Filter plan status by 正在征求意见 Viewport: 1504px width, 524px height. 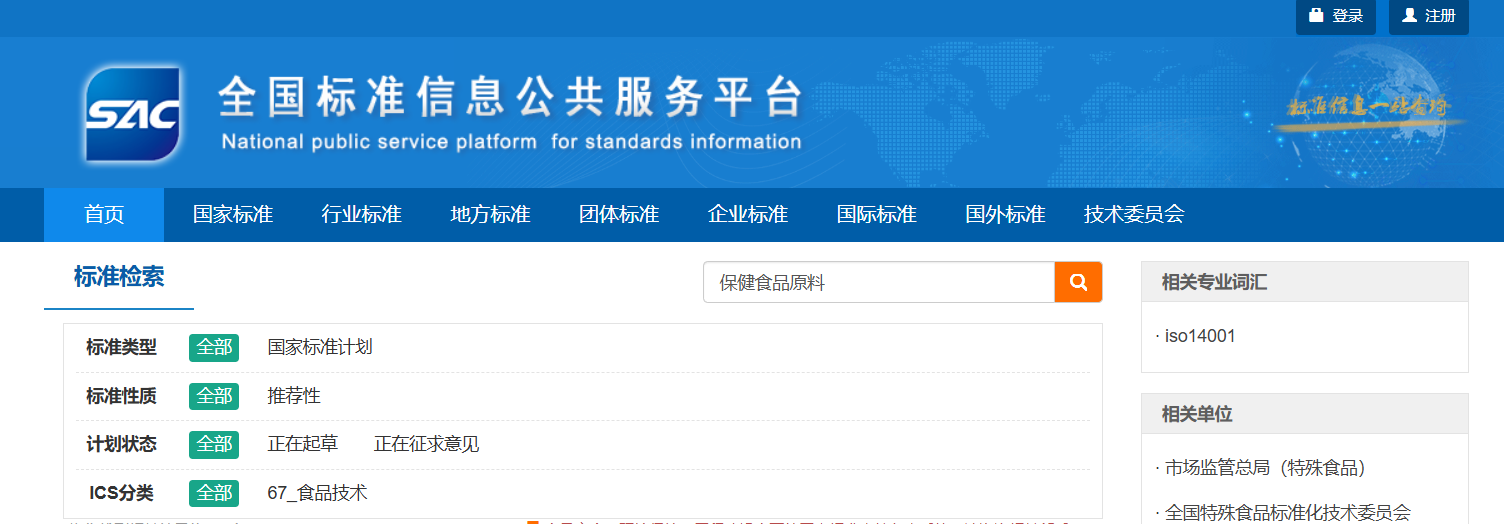pos(427,444)
